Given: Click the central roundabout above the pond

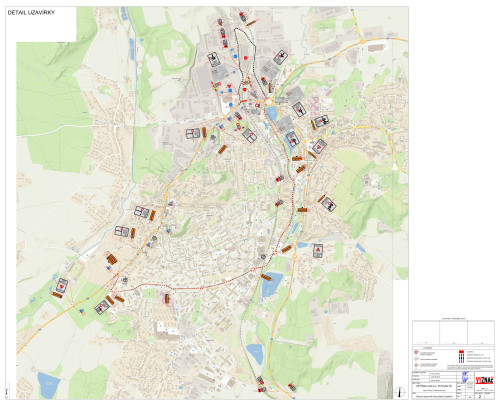Looking at the screenshot, I should click(269, 101).
